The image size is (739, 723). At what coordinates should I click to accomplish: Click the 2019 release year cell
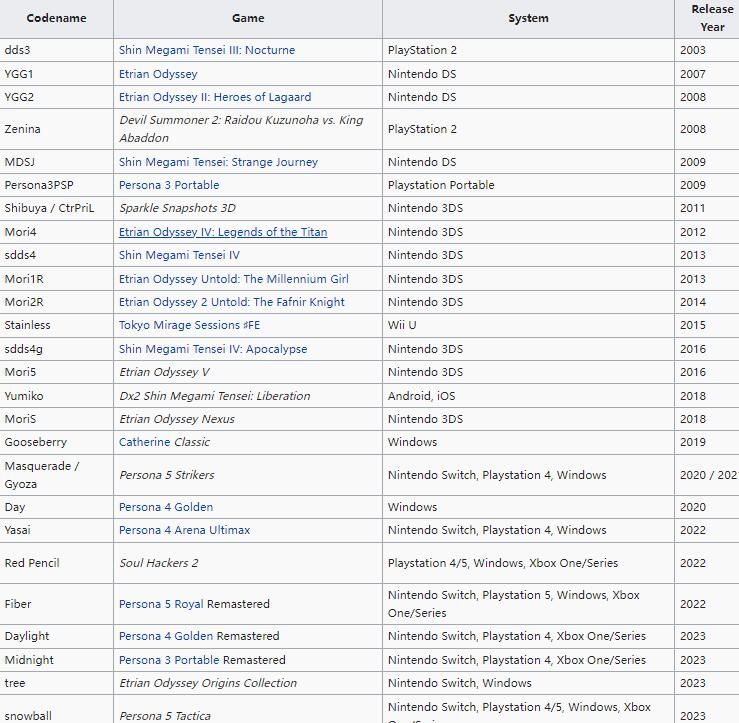point(707,442)
